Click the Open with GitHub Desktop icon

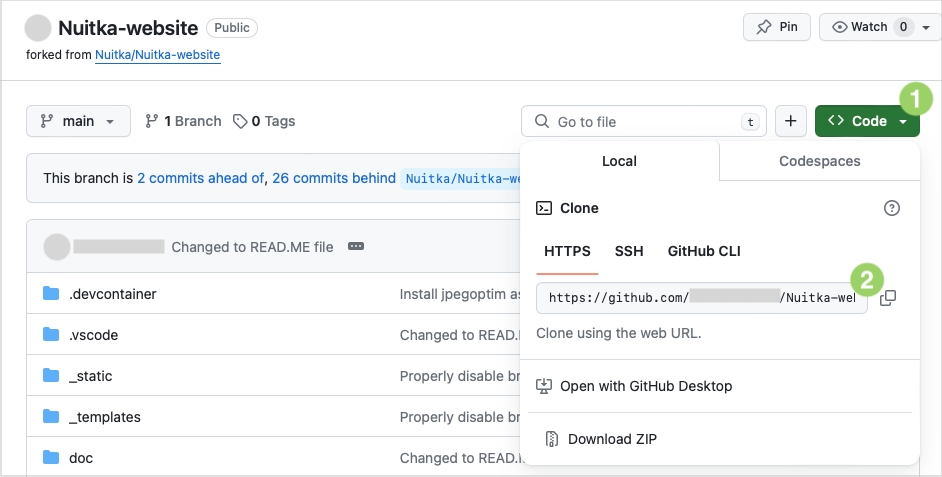pos(545,386)
